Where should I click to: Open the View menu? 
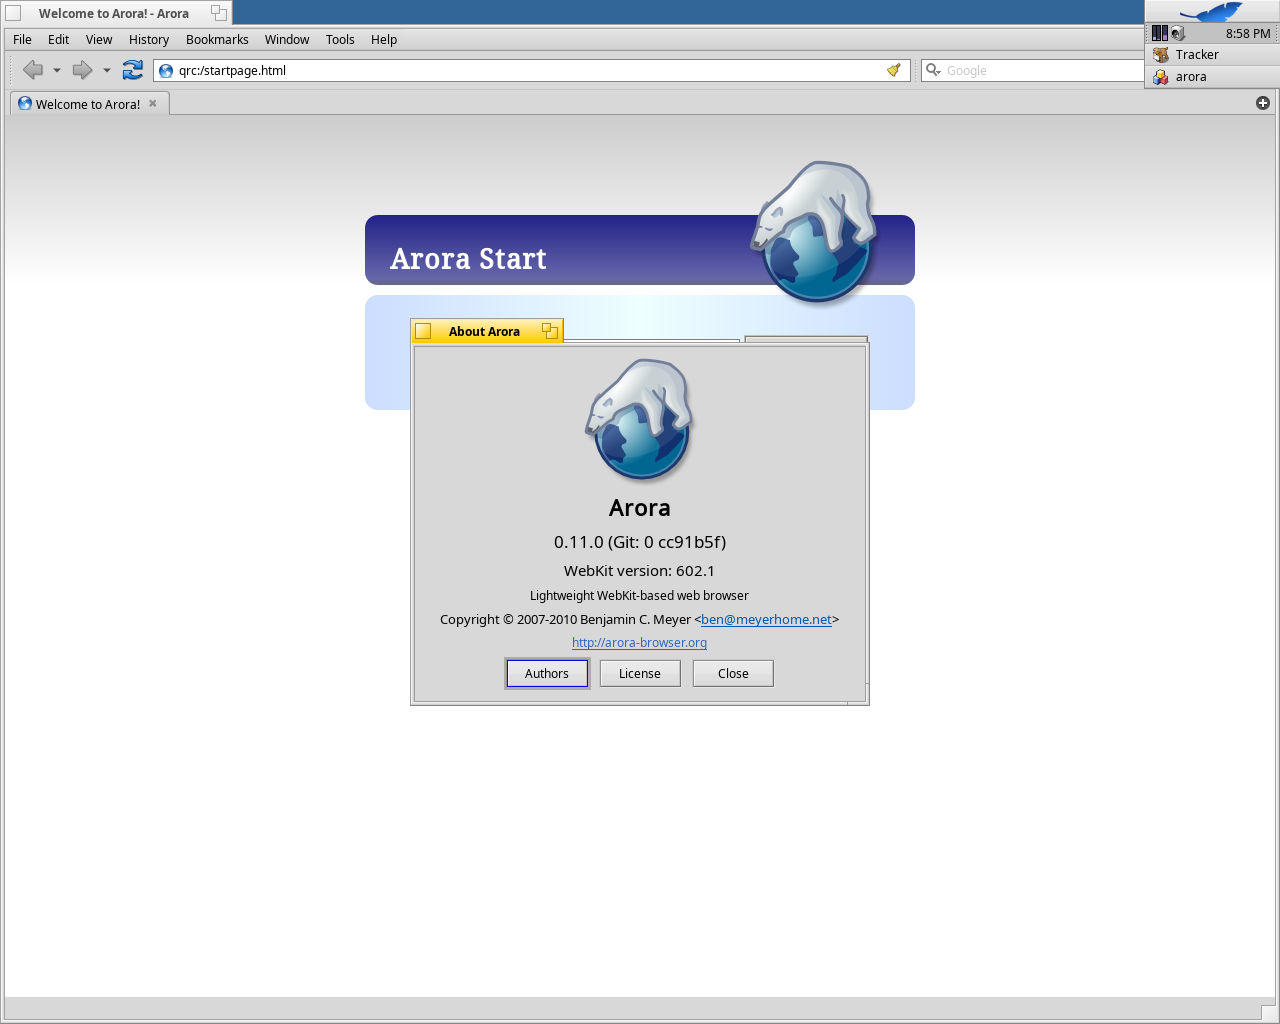(x=99, y=39)
